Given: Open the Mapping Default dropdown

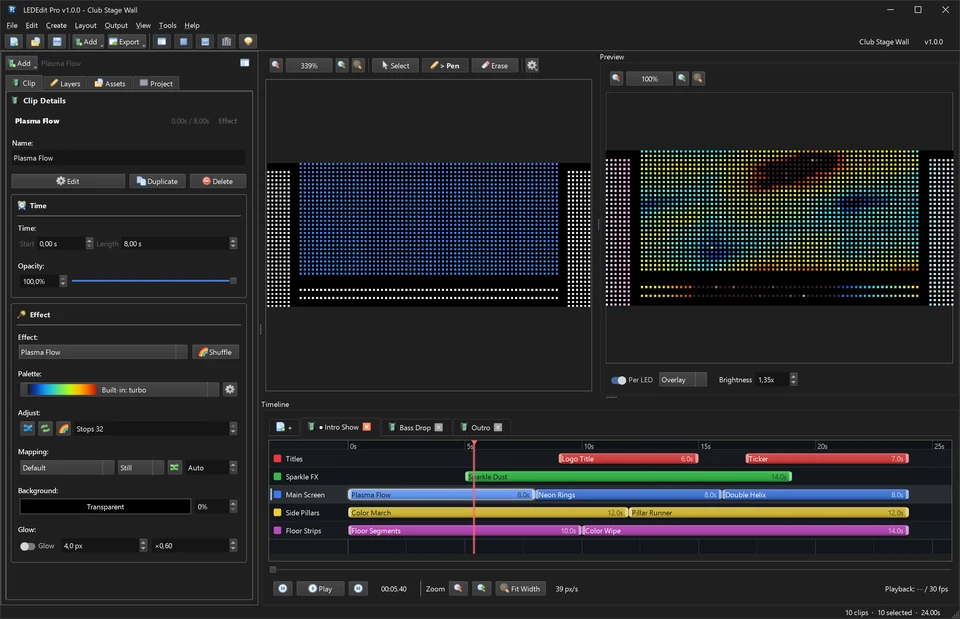Looking at the screenshot, I should [x=67, y=468].
